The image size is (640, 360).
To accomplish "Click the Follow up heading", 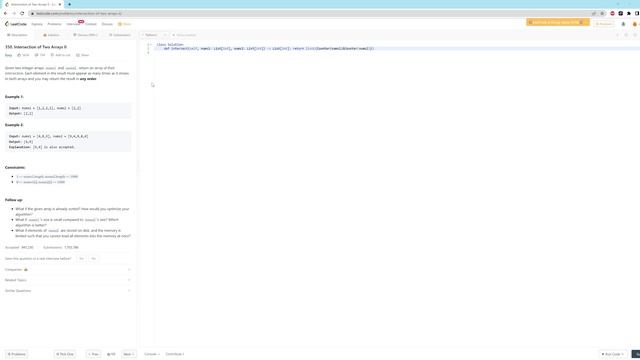I will [x=13, y=200].
